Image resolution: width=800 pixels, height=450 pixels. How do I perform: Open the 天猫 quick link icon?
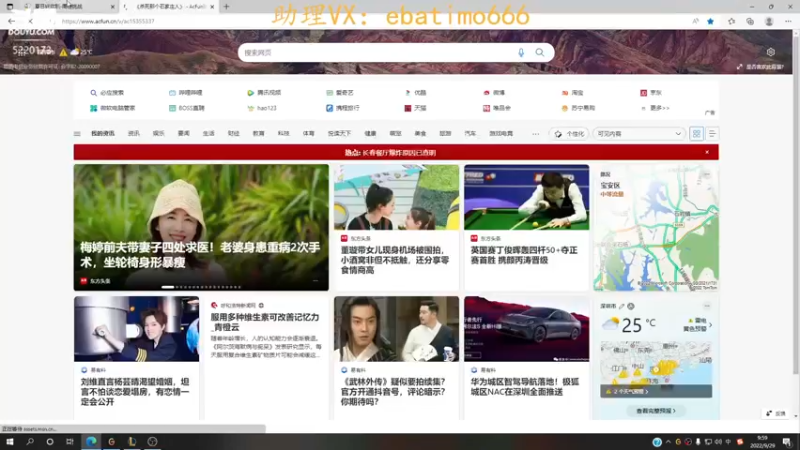(408, 108)
